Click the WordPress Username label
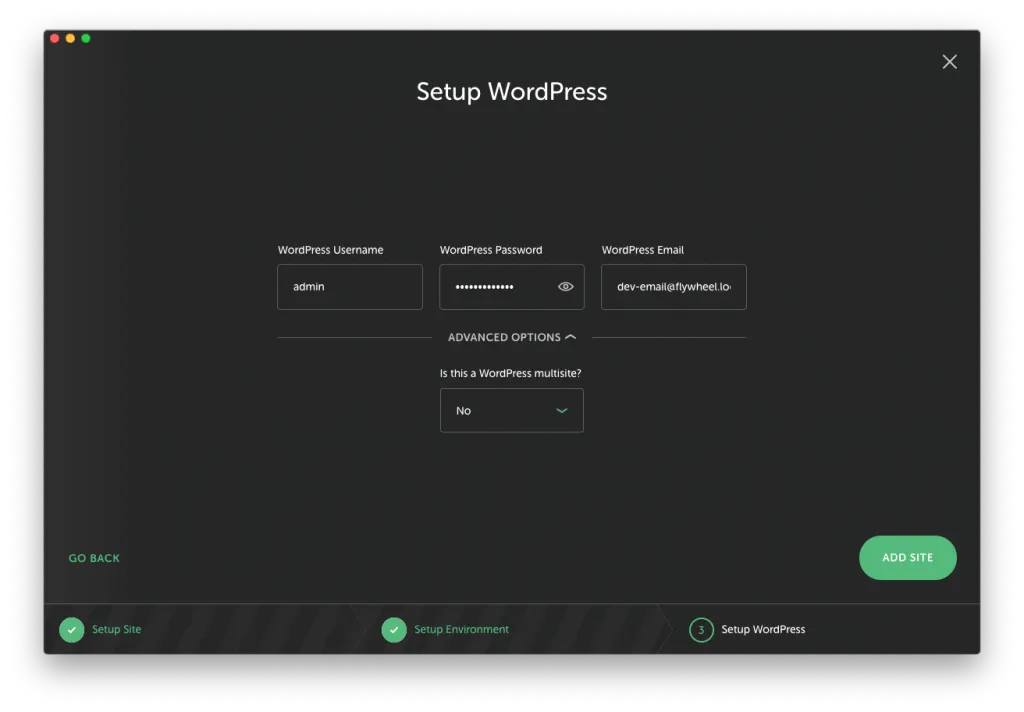The image size is (1024, 712). (x=330, y=250)
